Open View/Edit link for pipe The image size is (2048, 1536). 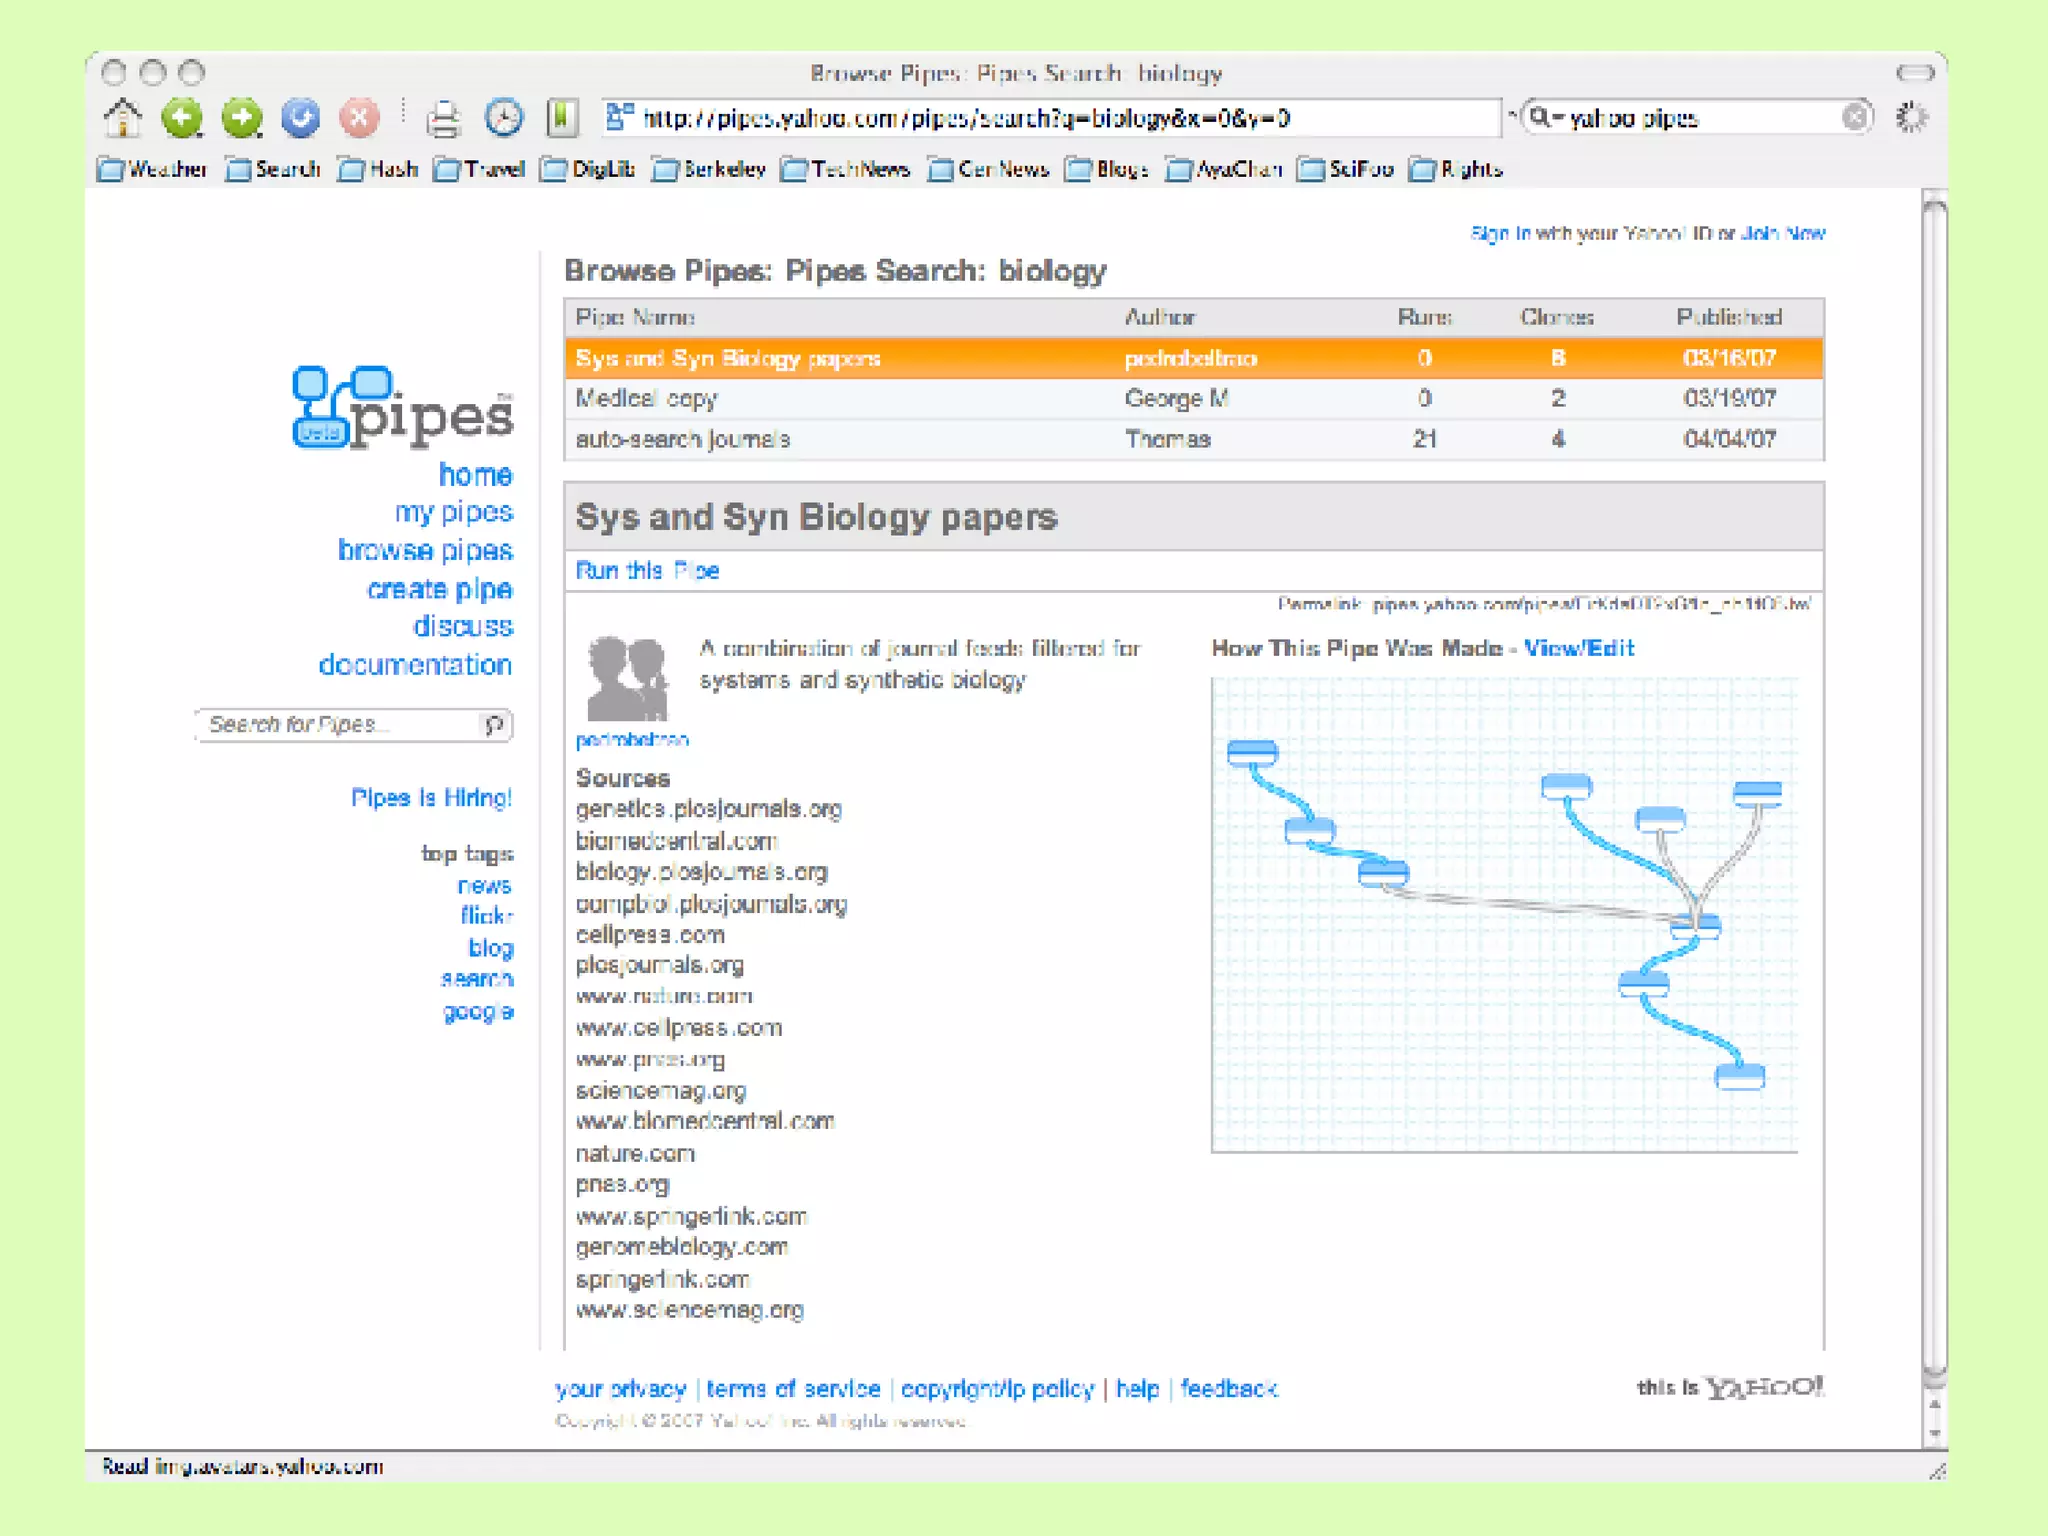1579,648
